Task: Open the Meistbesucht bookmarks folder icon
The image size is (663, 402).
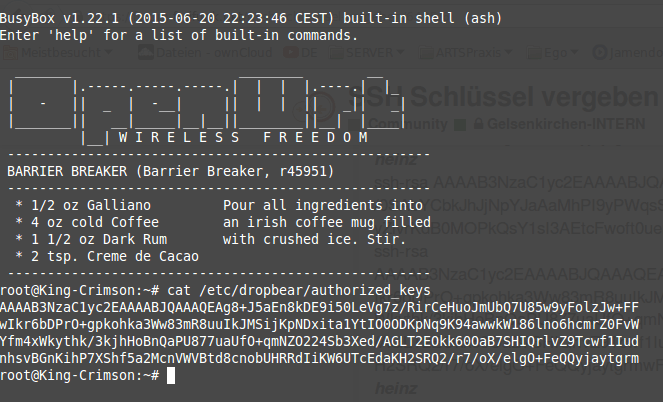Action: click(x=10, y=53)
